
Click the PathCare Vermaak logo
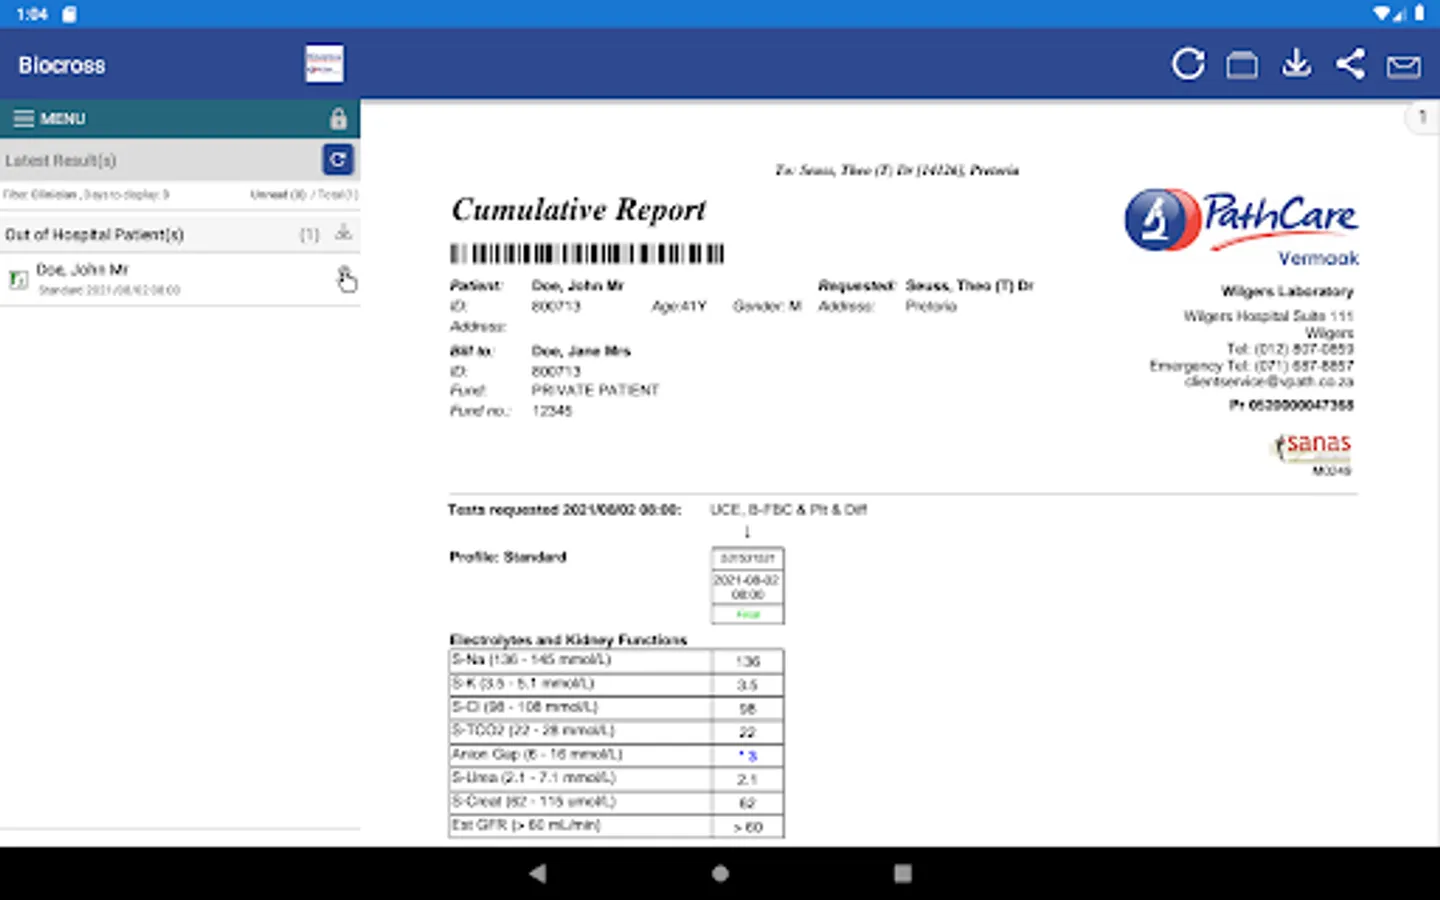point(1241,228)
